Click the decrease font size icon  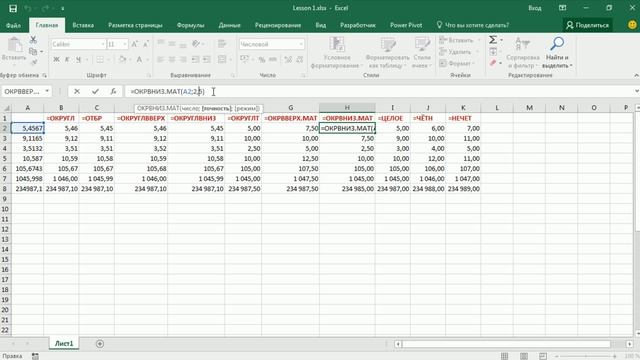pos(146,44)
